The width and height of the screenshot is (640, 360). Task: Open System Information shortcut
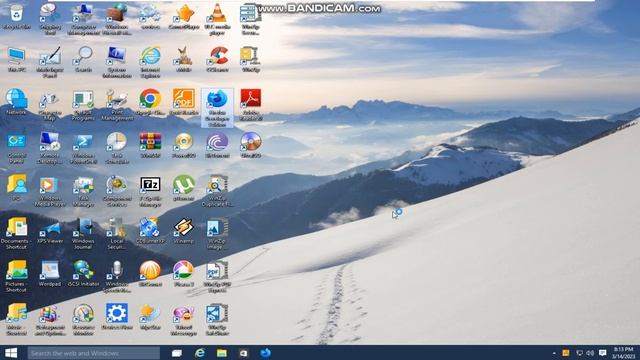click(117, 62)
